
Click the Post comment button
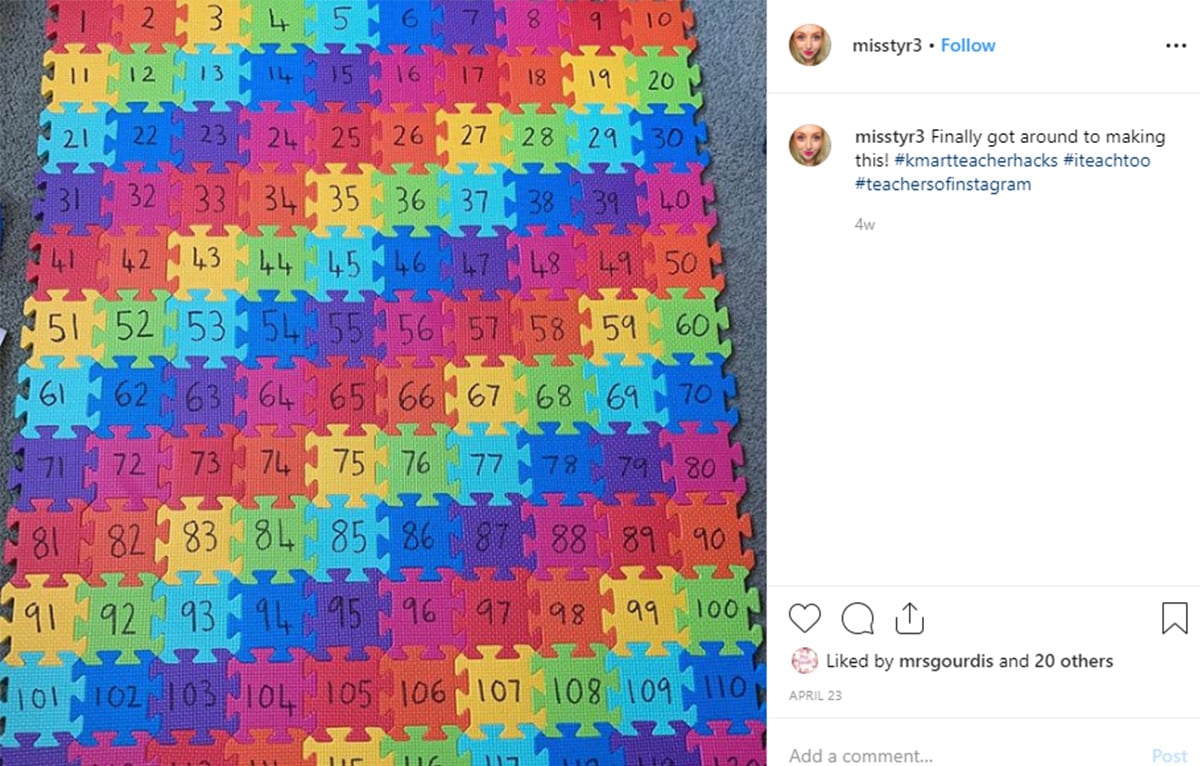[1169, 755]
